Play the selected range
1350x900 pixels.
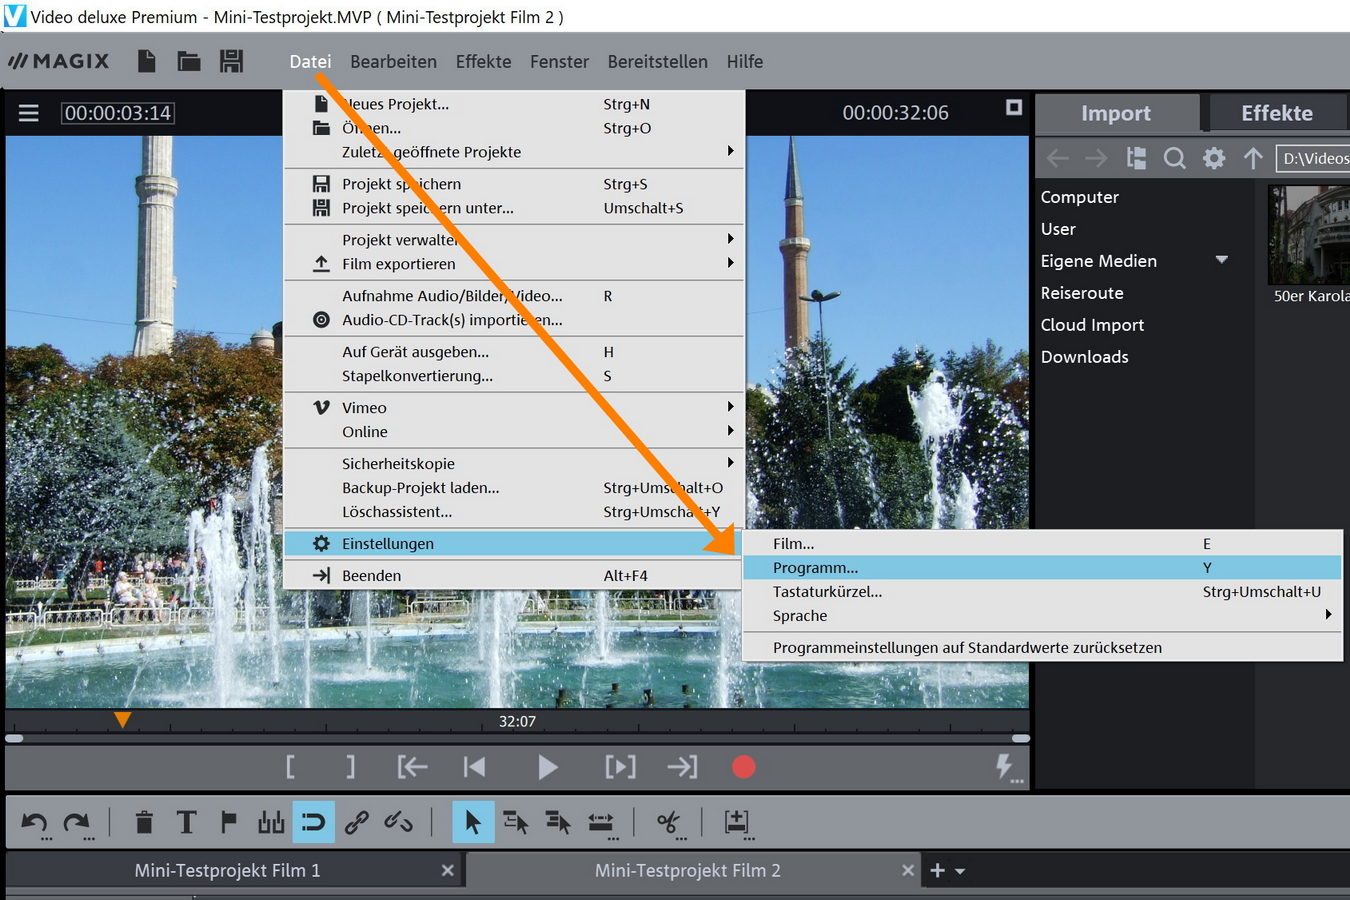[620, 767]
